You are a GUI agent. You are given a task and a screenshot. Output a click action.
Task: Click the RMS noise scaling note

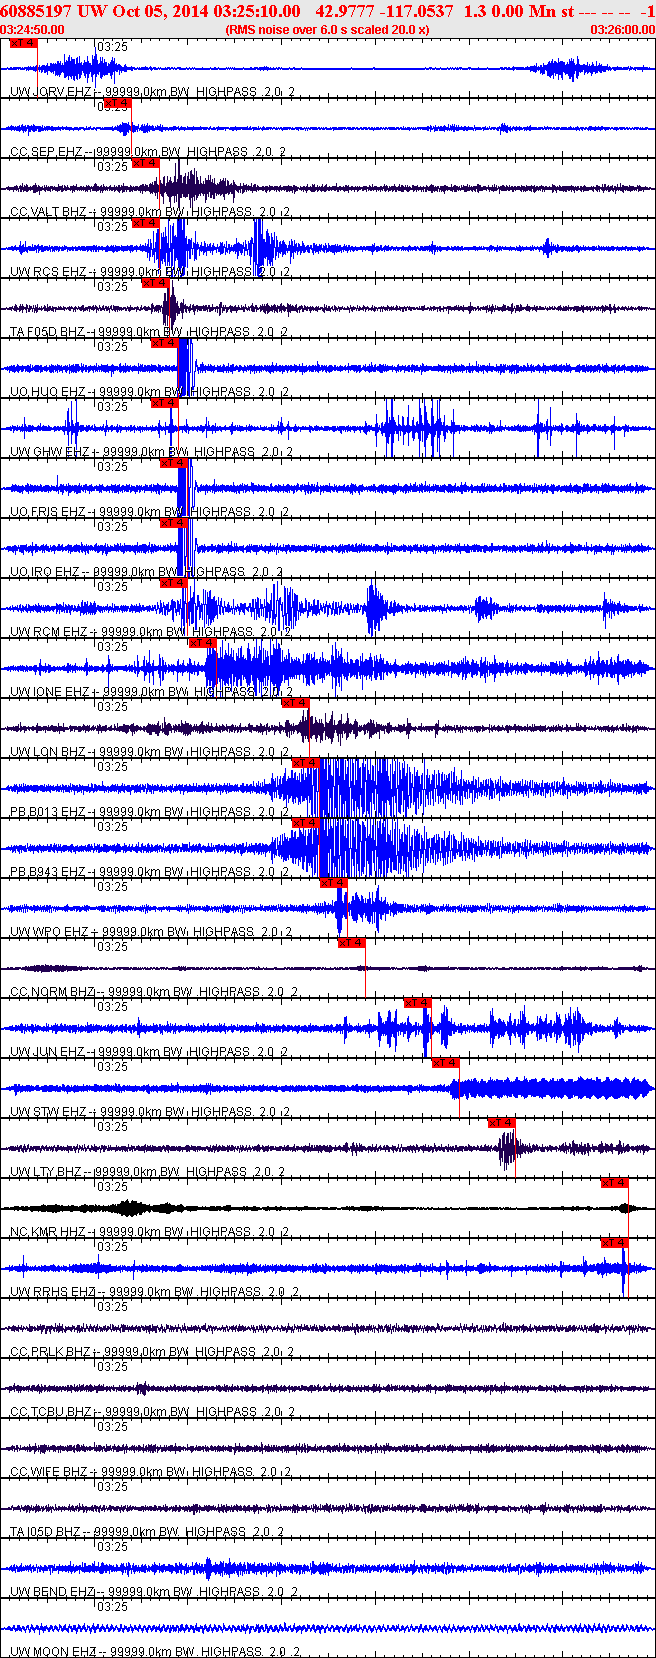click(327, 30)
